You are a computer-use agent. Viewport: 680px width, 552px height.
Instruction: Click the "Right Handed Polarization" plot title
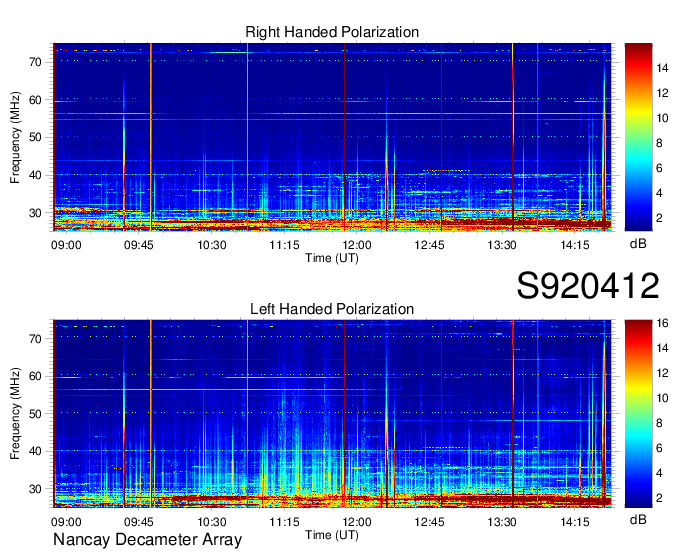click(x=332, y=32)
